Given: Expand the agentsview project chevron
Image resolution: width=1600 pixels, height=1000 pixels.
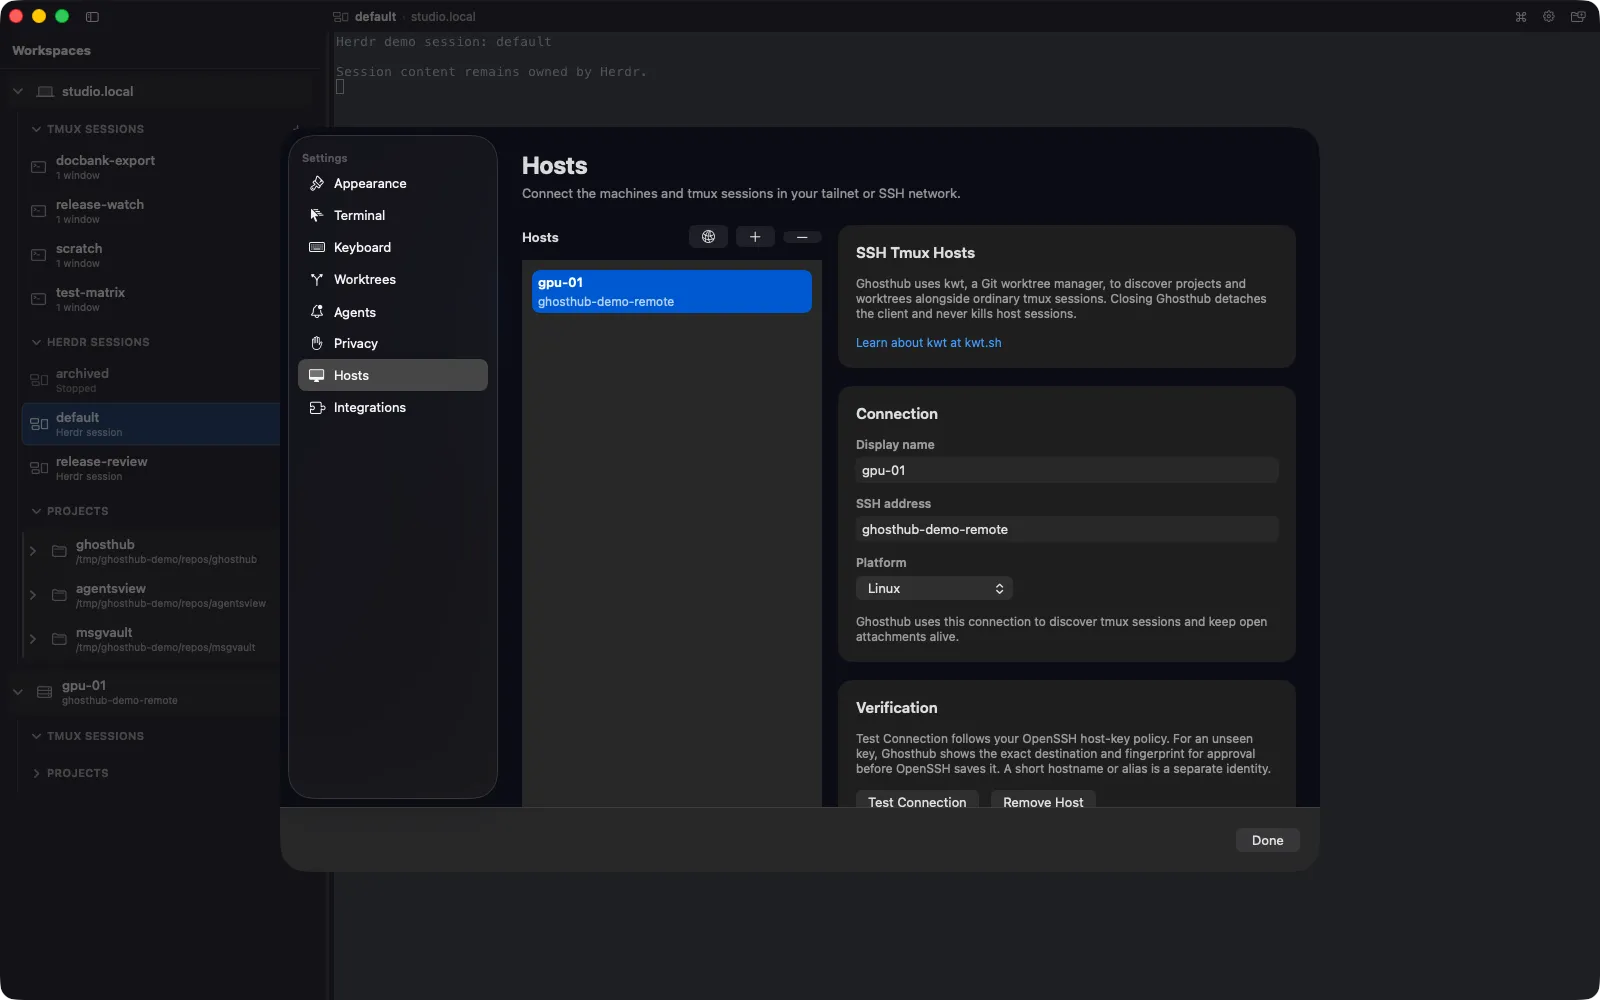Looking at the screenshot, I should tap(33, 595).
